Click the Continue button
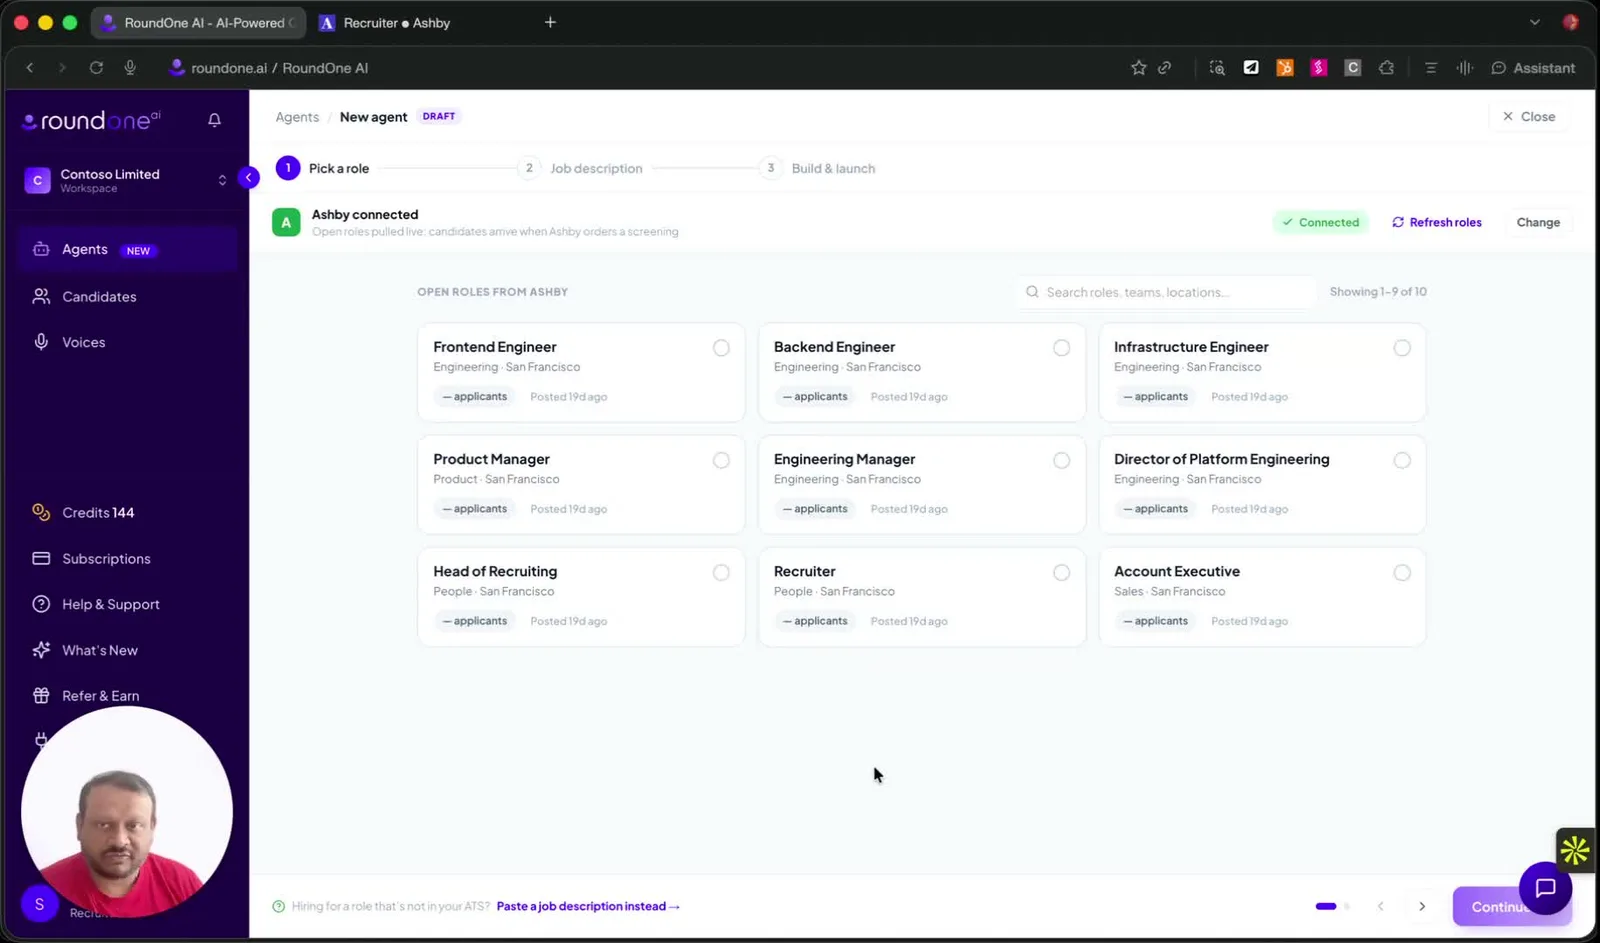This screenshot has width=1600, height=943. [1512, 906]
